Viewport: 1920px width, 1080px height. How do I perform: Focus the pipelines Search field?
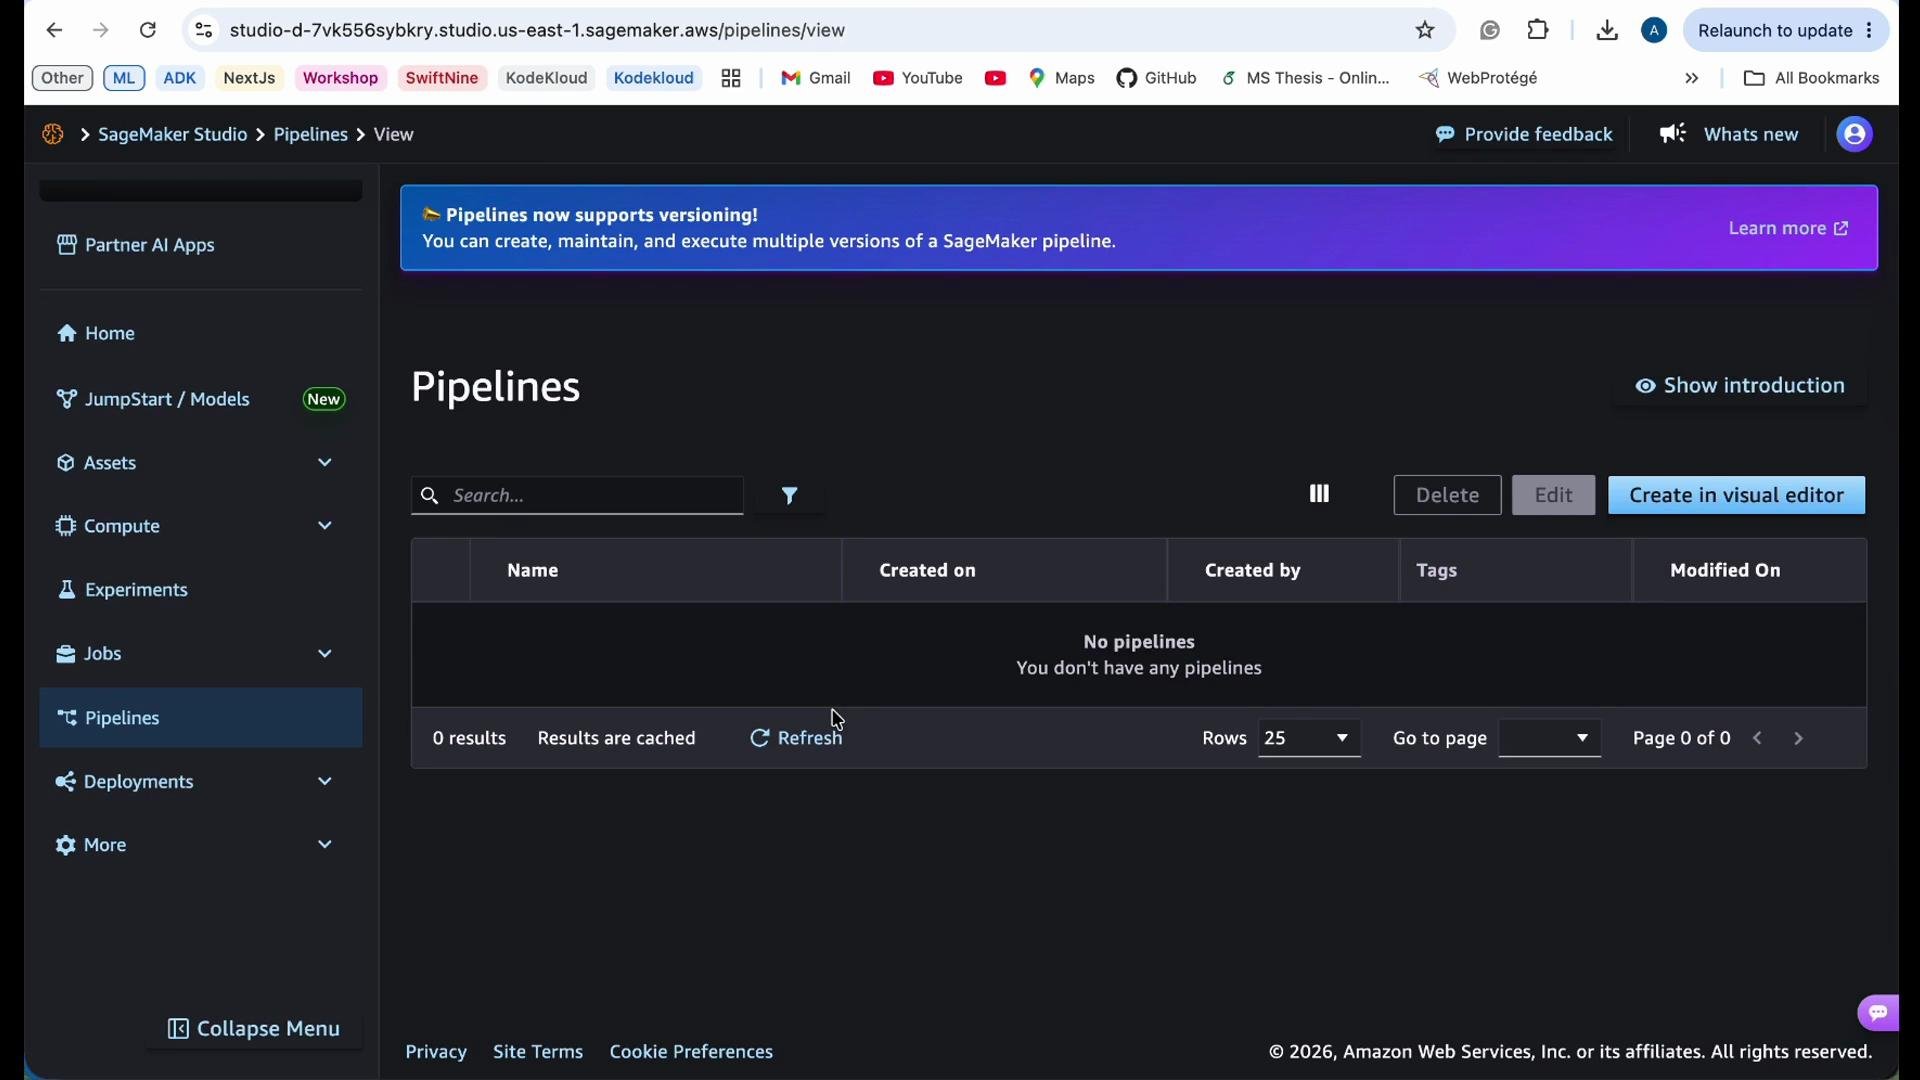(x=578, y=495)
